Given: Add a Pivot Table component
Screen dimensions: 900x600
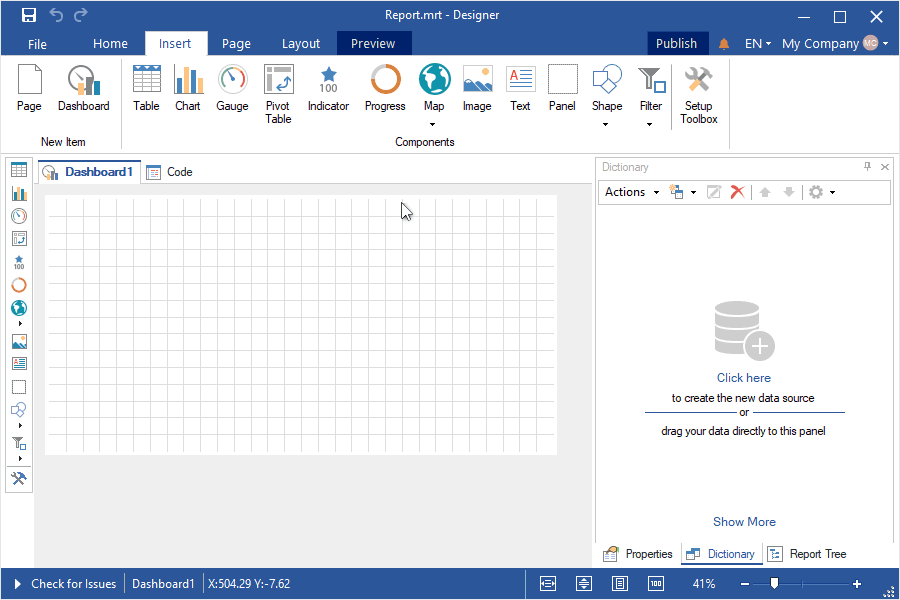Looking at the screenshot, I should click(x=278, y=94).
